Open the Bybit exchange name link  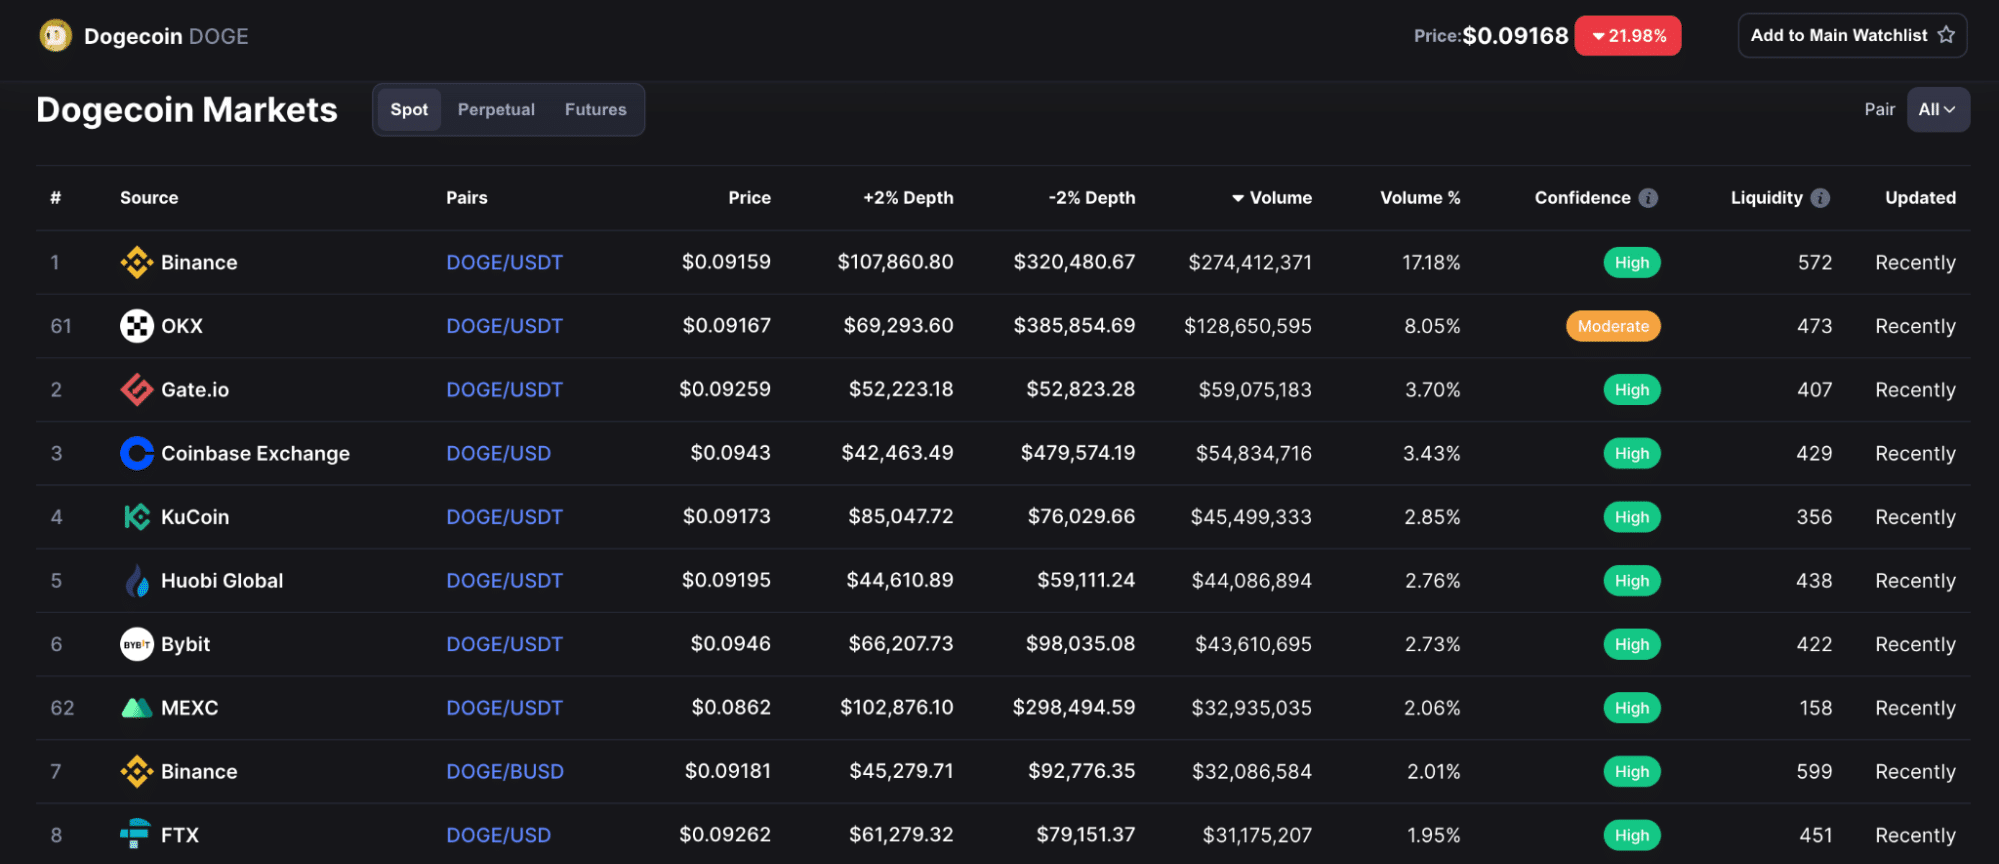pos(185,644)
